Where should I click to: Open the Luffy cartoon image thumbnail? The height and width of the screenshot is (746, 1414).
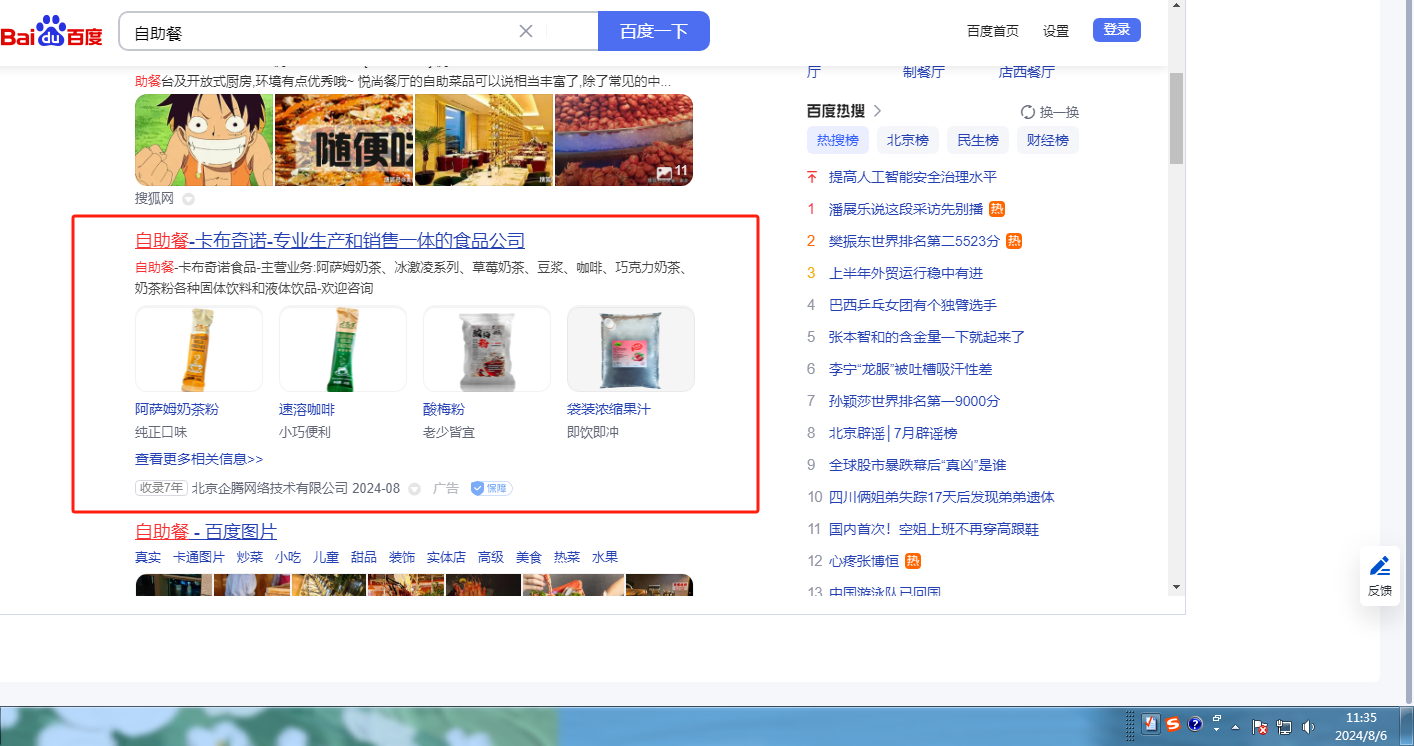[x=204, y=140]
